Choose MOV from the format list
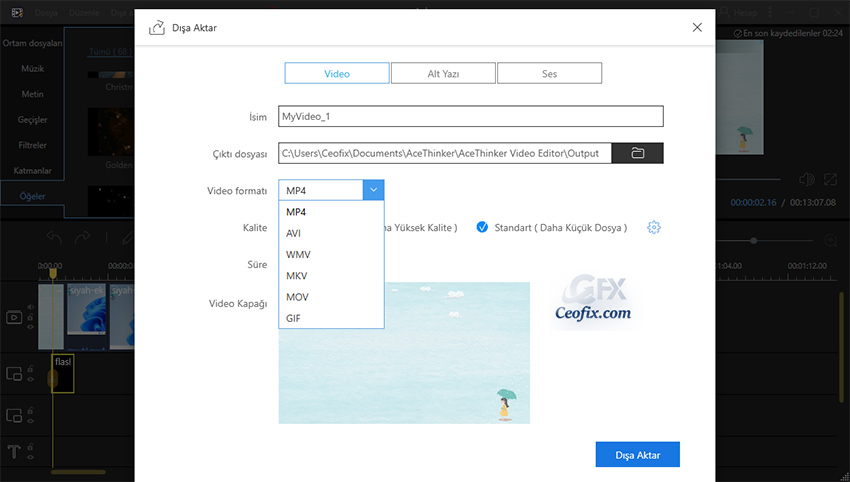Viewport: 850px width, 482px height. 331,297
